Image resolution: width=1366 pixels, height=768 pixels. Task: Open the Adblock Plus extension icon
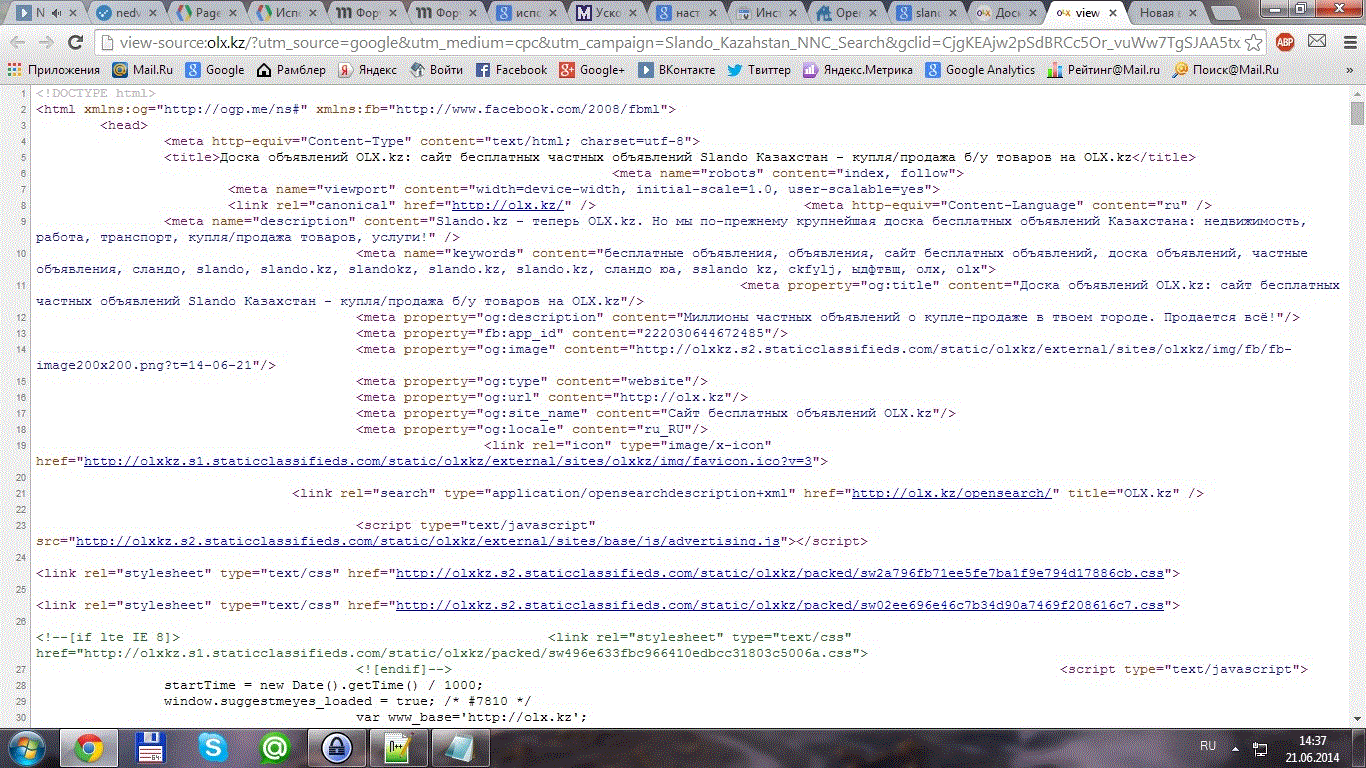[x=1285, y=42]
